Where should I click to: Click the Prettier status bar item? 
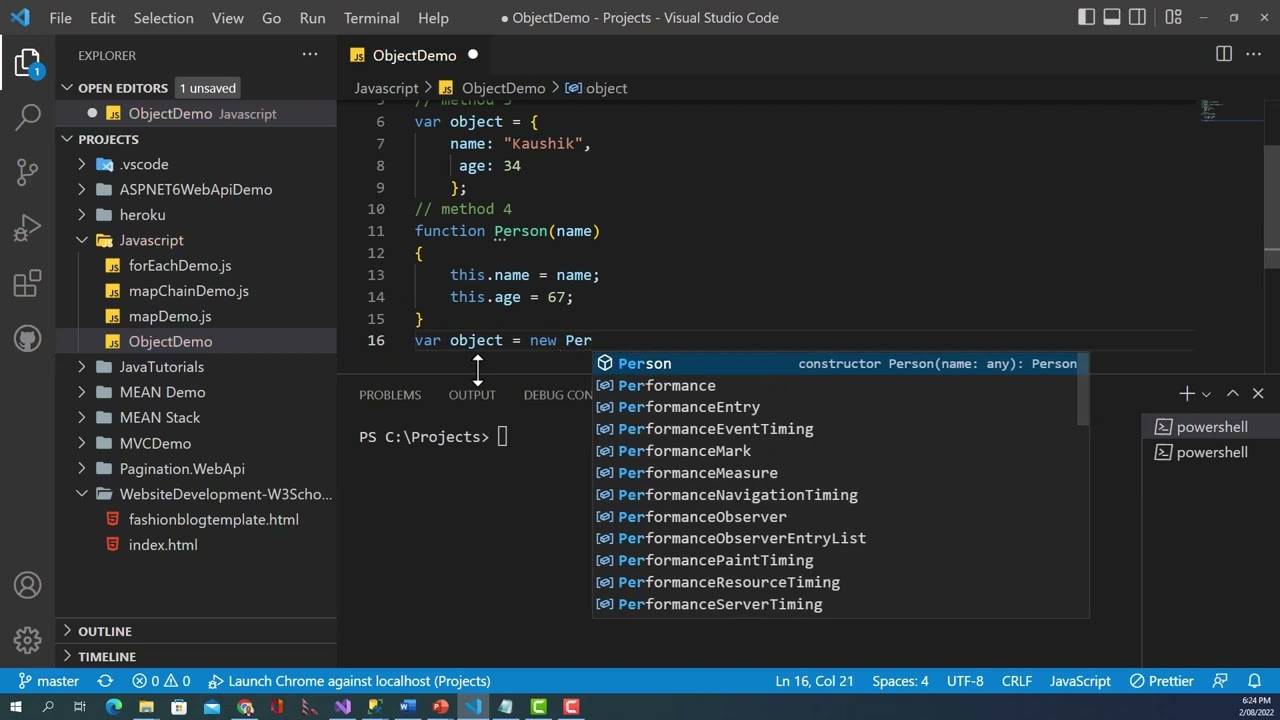pos(1161,681)
